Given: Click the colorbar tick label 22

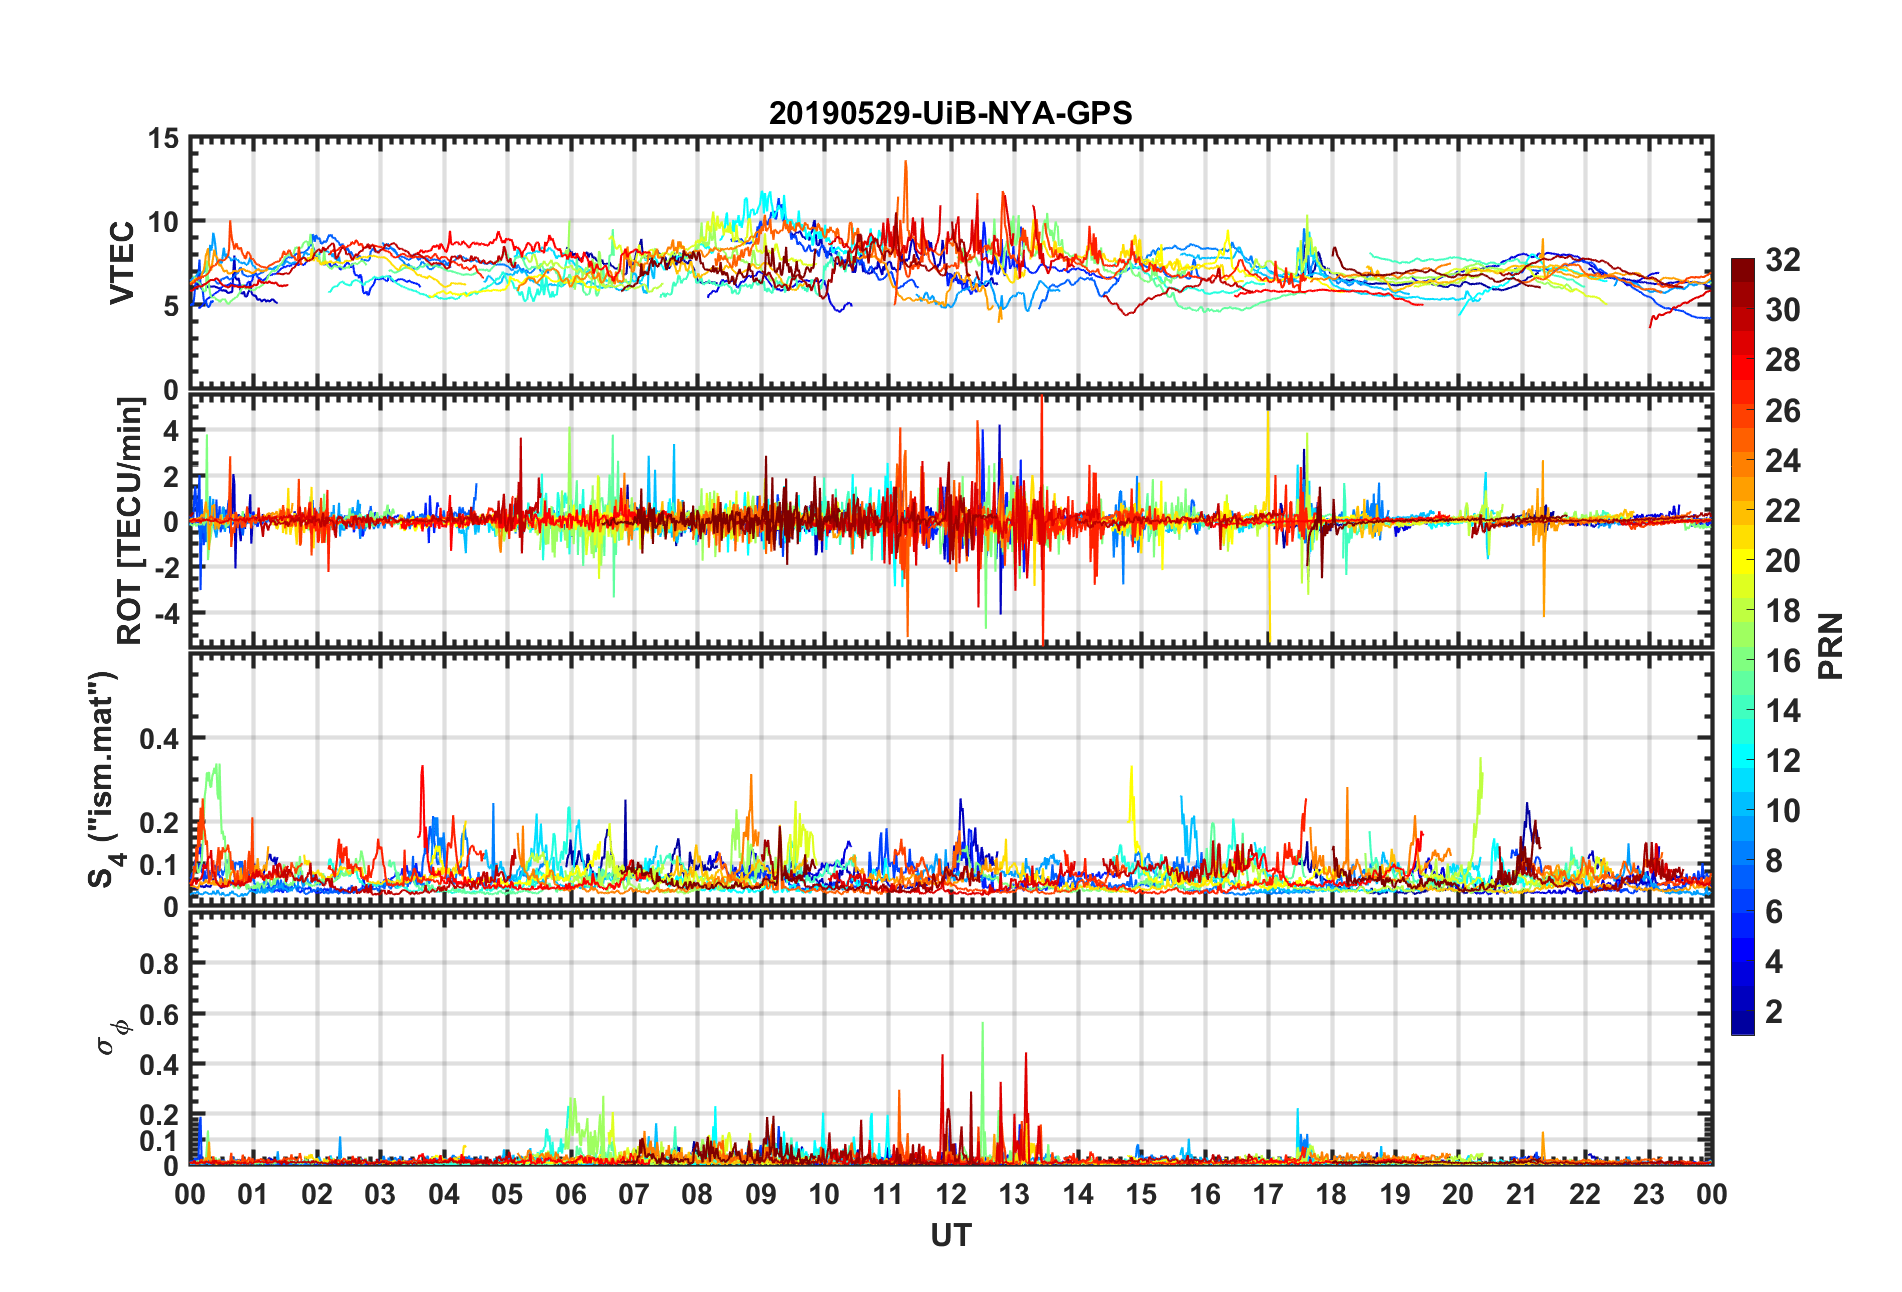Looking at the screenshot, I should pos(1783,510).
